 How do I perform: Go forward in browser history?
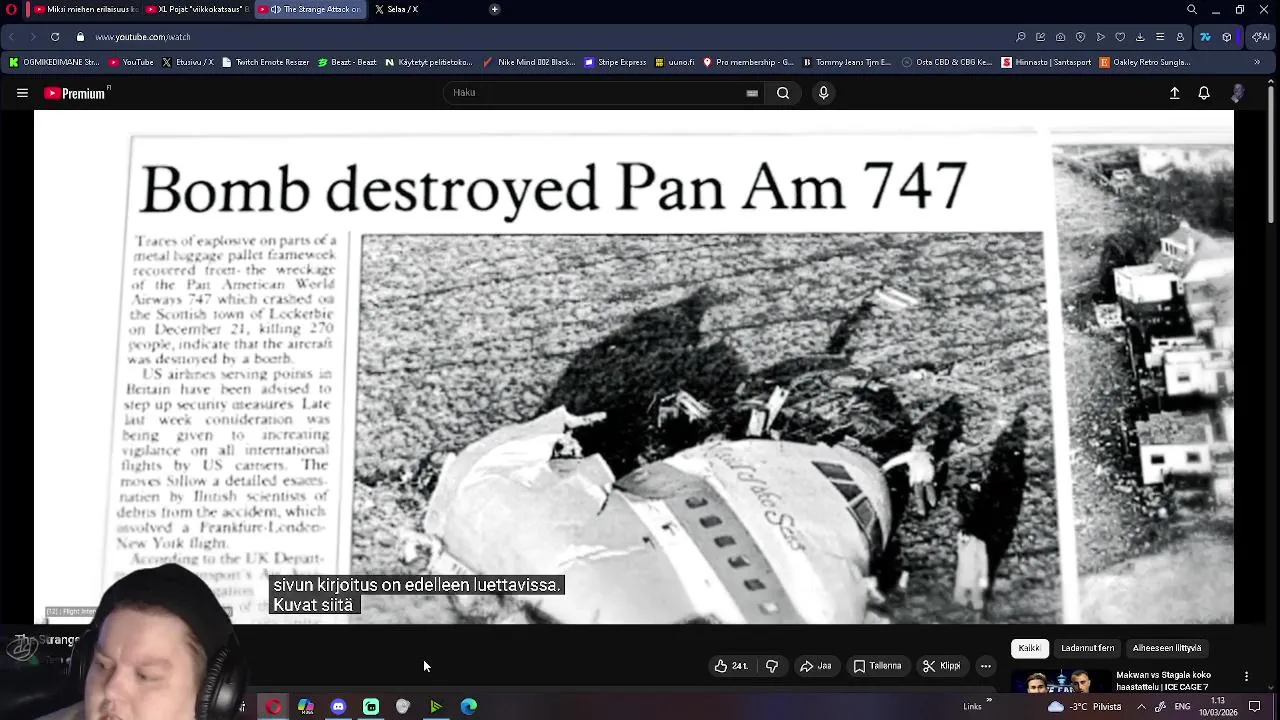coord(32,37)
